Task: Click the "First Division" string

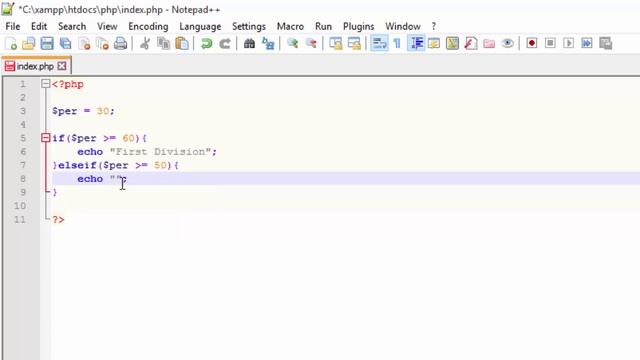Action: tap(160, 152)
